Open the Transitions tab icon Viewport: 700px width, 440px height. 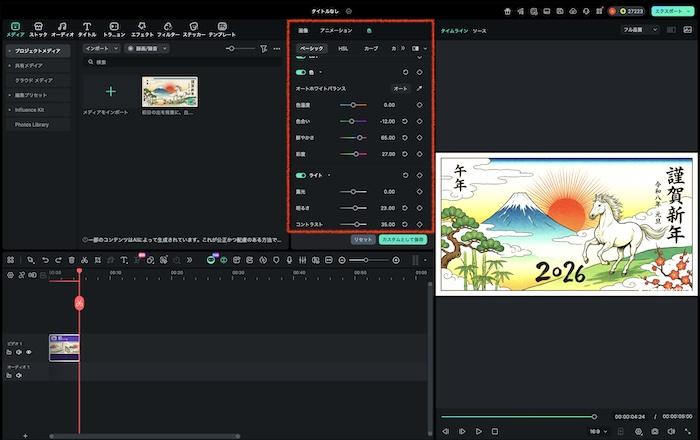pos(114,29)
